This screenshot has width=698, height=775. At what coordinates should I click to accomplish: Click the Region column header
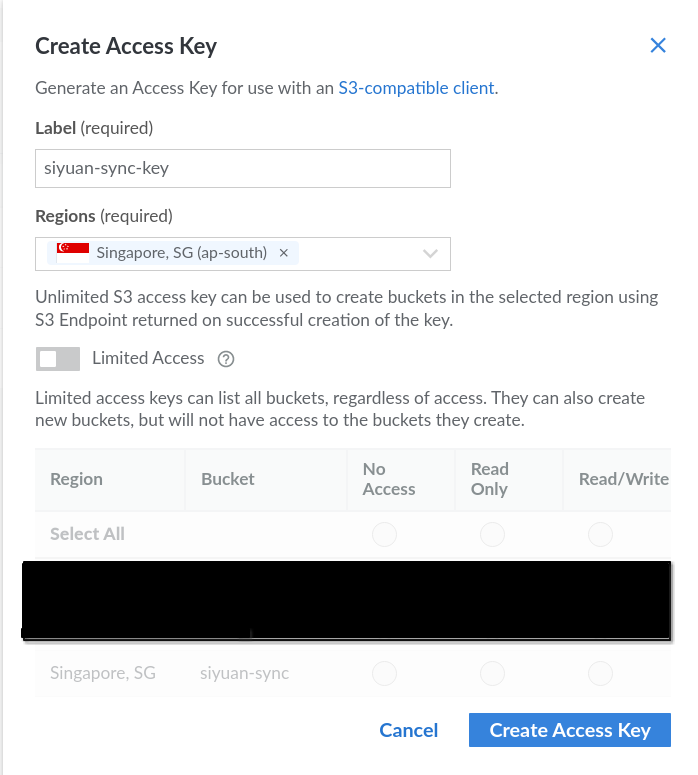point(77,479)
